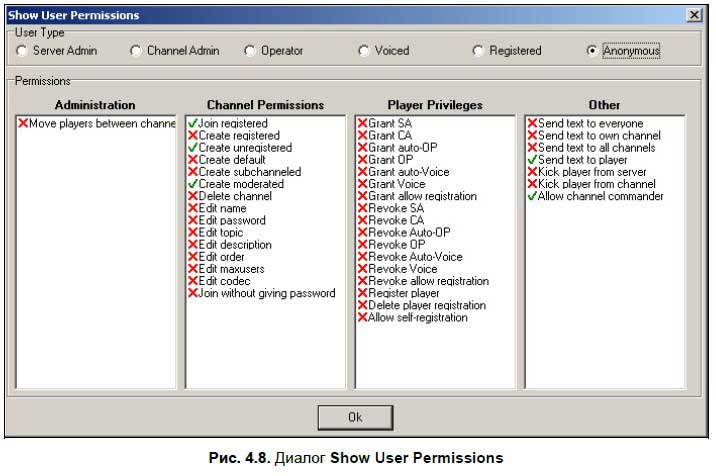
Task: Click red X next to Grant SA
Action: click(363, 124)
